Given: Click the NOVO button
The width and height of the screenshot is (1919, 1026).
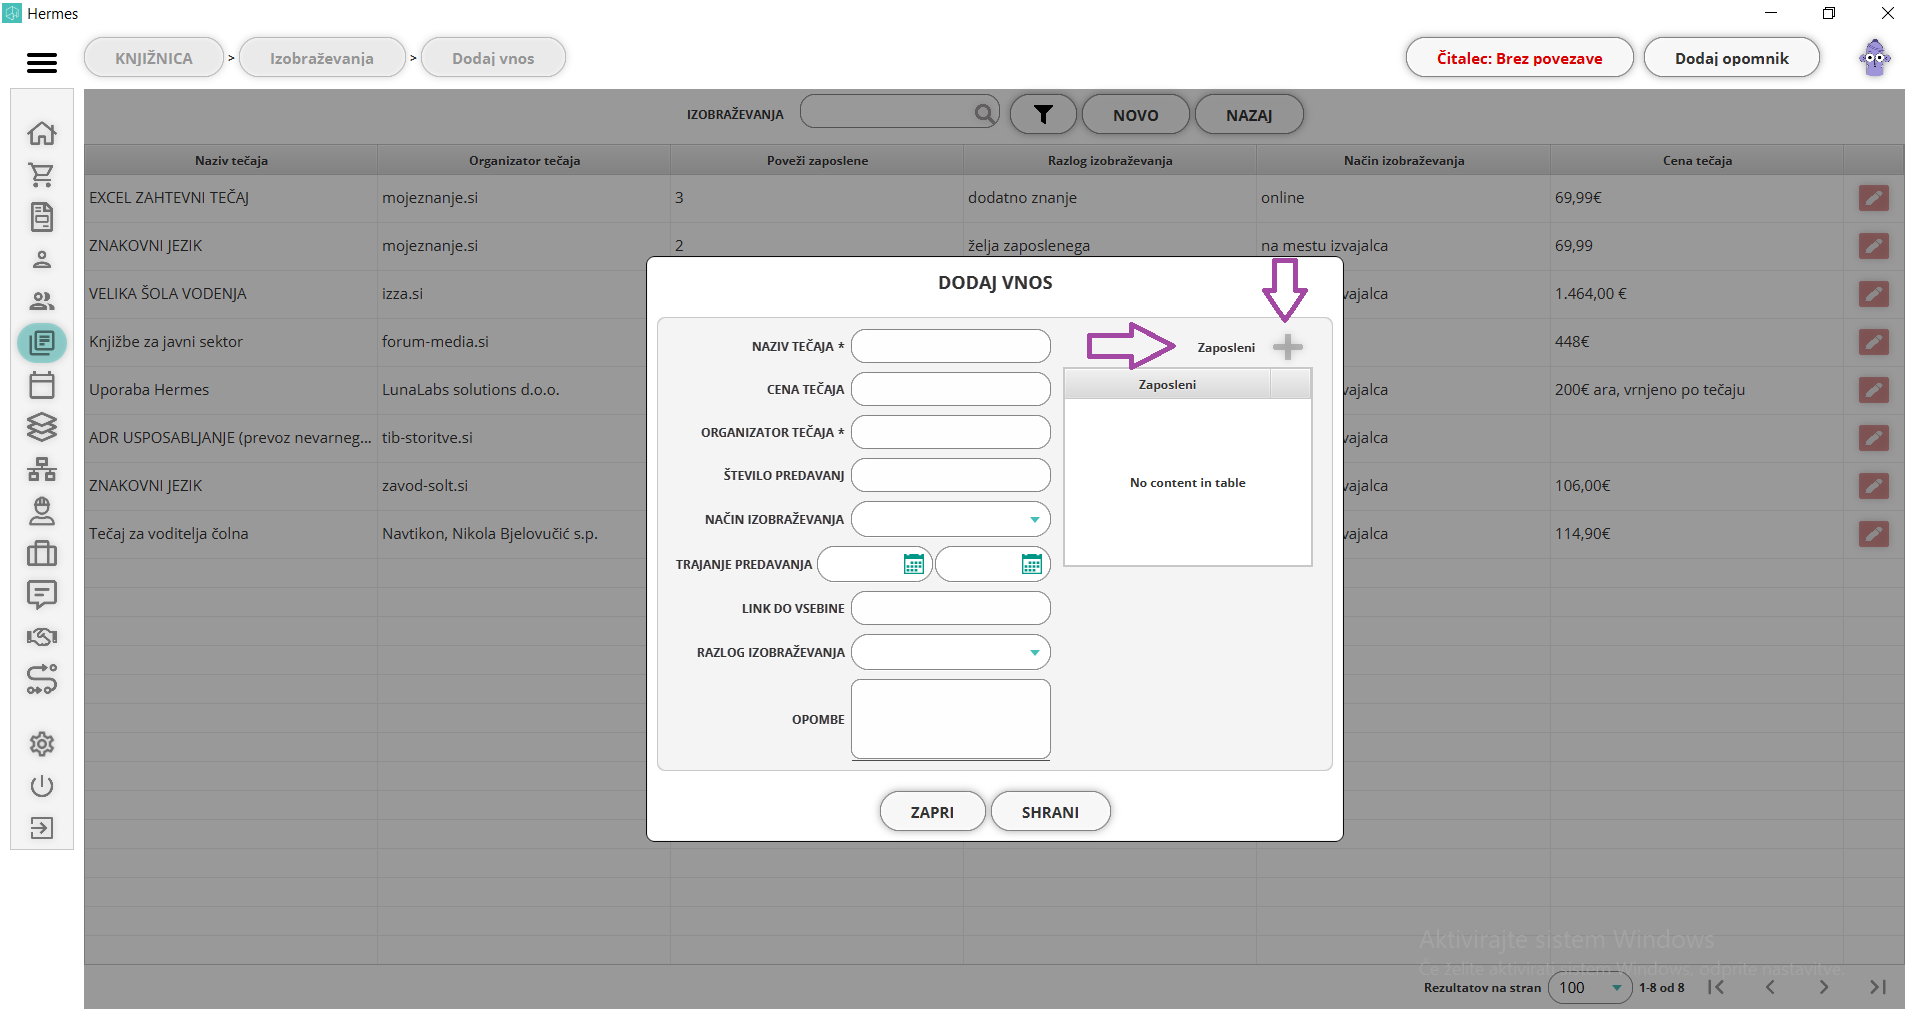Looking at the screenshot, I should [1136, 115].
